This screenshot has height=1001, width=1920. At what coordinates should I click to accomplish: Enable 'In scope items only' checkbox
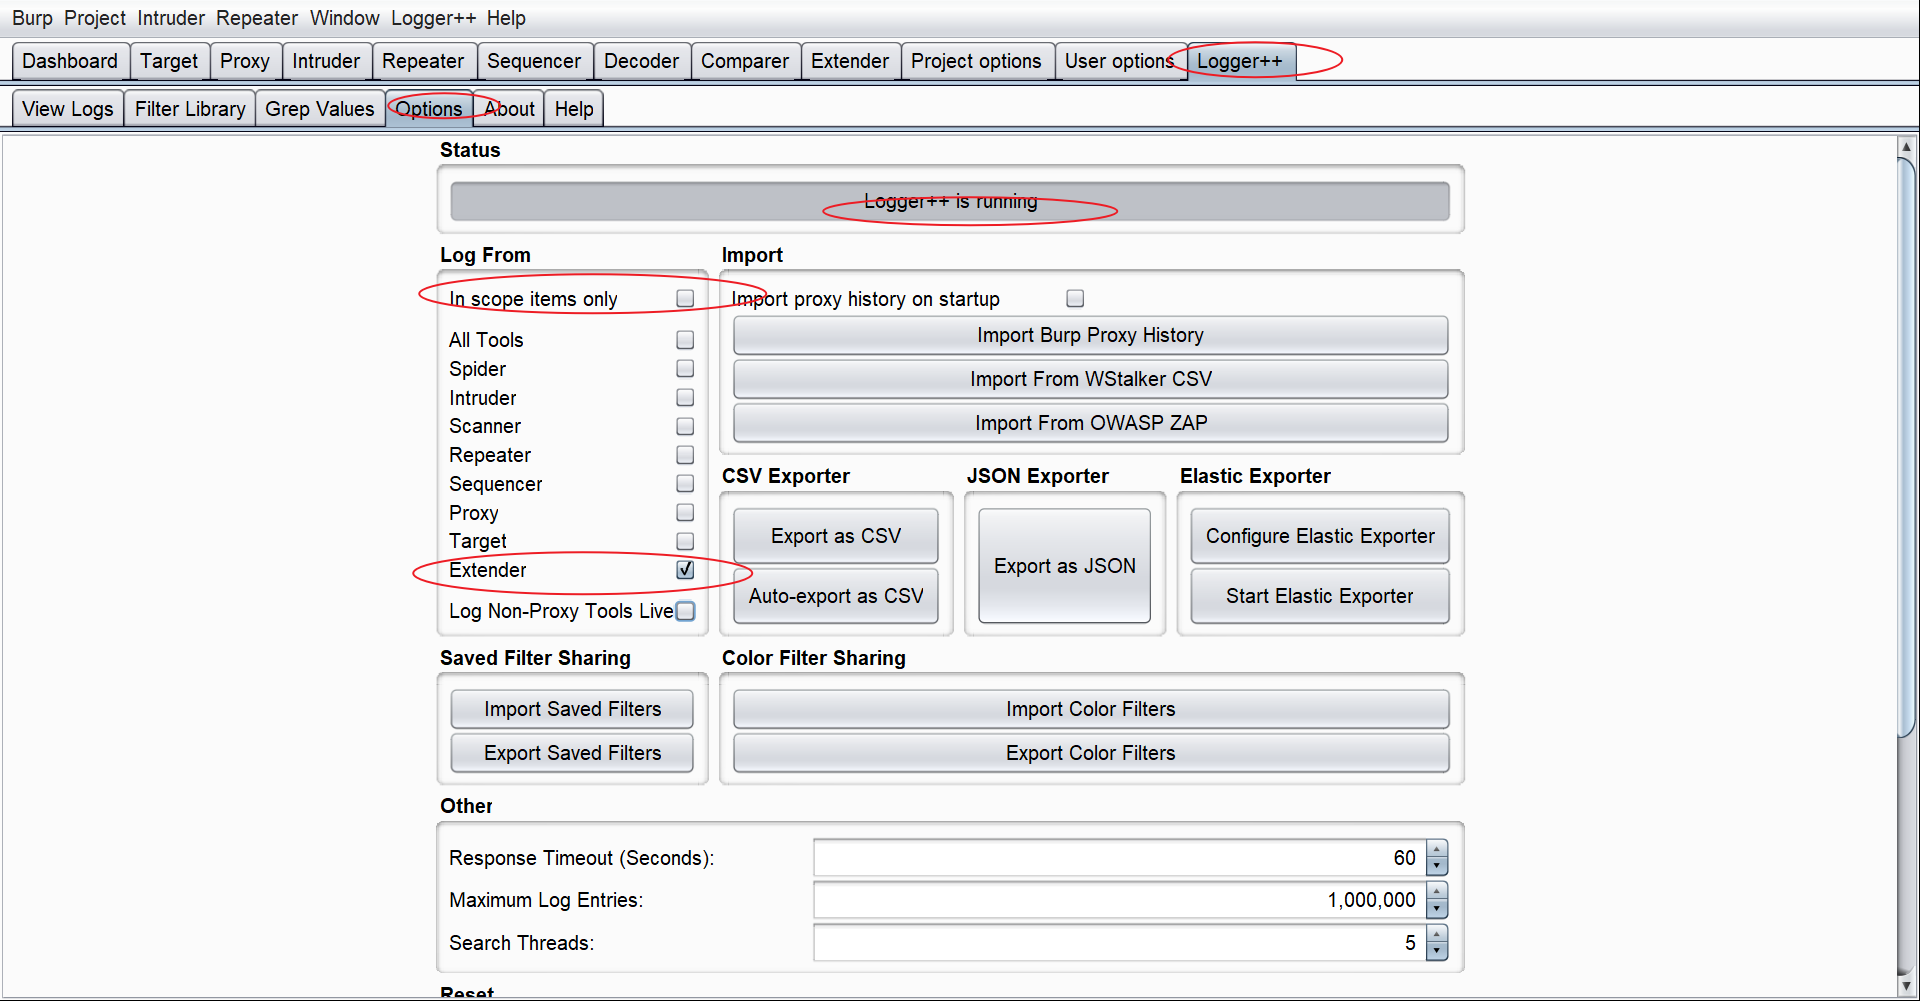pos(685,299)
